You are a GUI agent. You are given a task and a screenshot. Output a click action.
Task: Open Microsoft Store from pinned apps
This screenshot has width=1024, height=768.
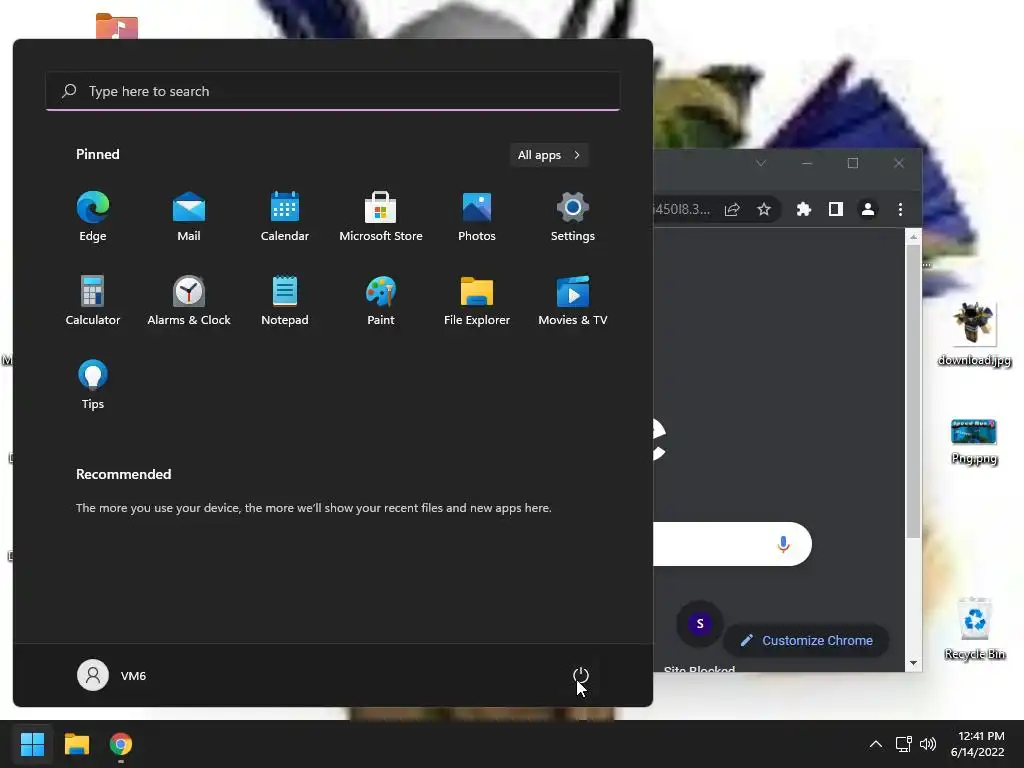(x=381, y=217)
